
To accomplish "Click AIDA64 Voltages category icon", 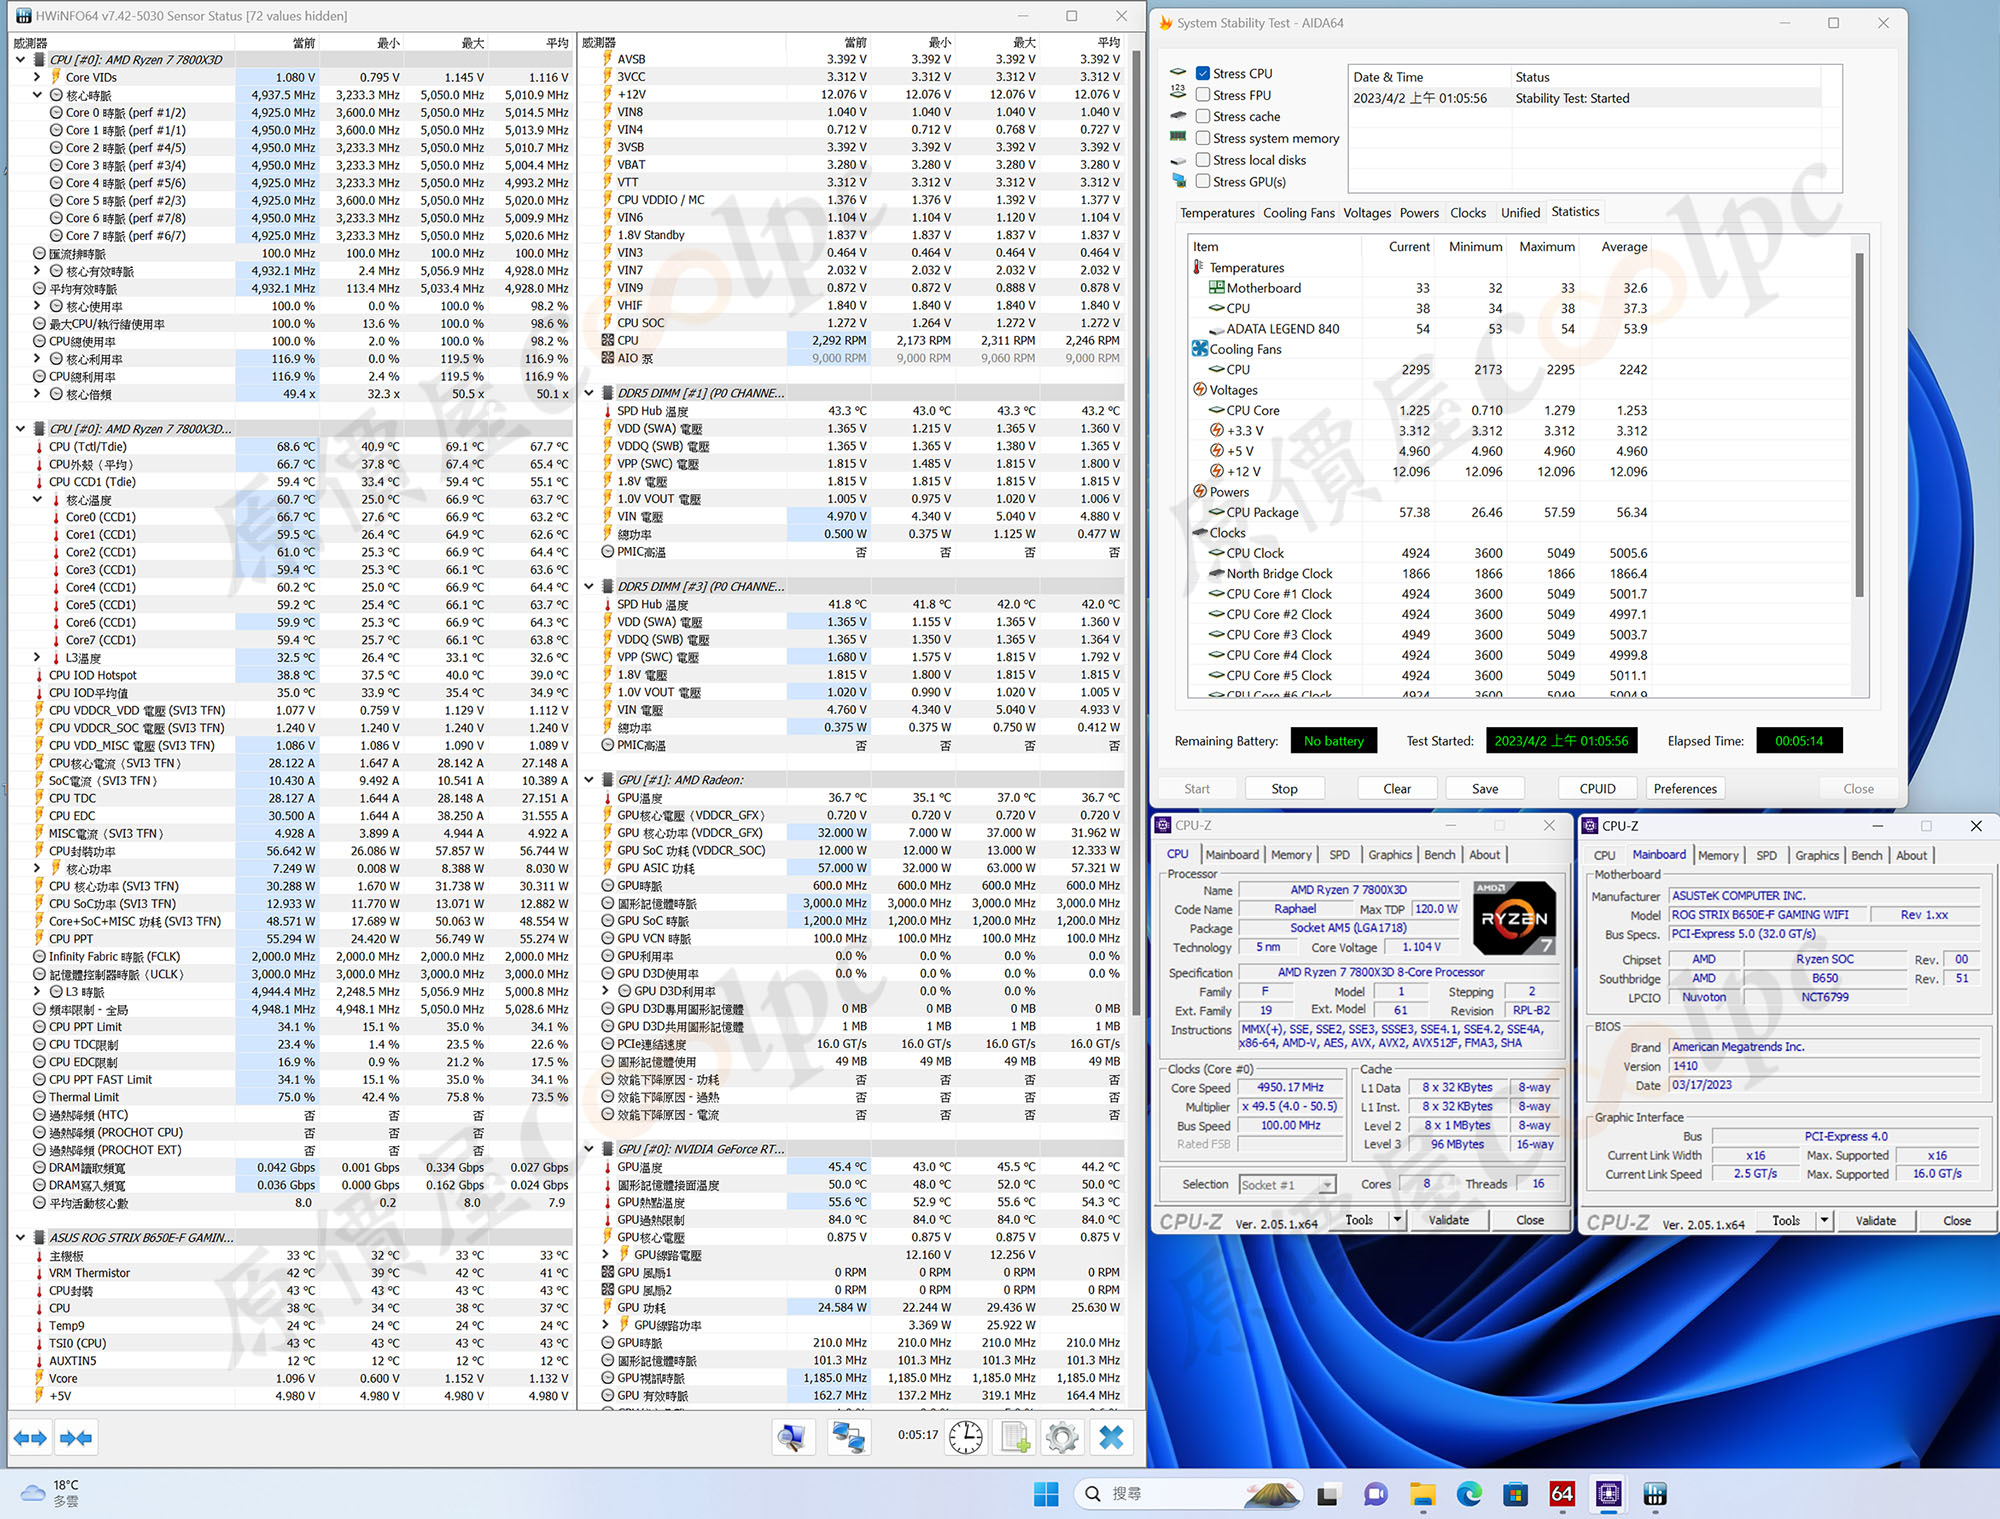I will click(x=1200, y=390).
